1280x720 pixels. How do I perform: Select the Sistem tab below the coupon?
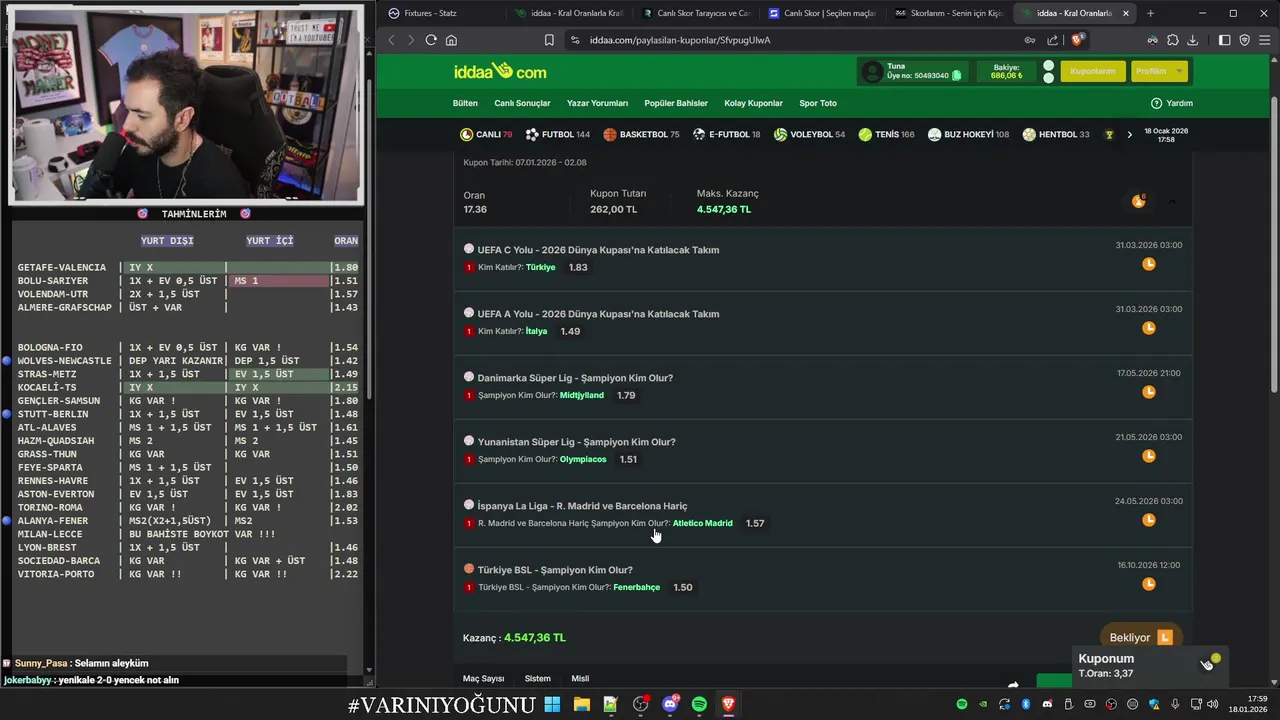click(538, 678)
